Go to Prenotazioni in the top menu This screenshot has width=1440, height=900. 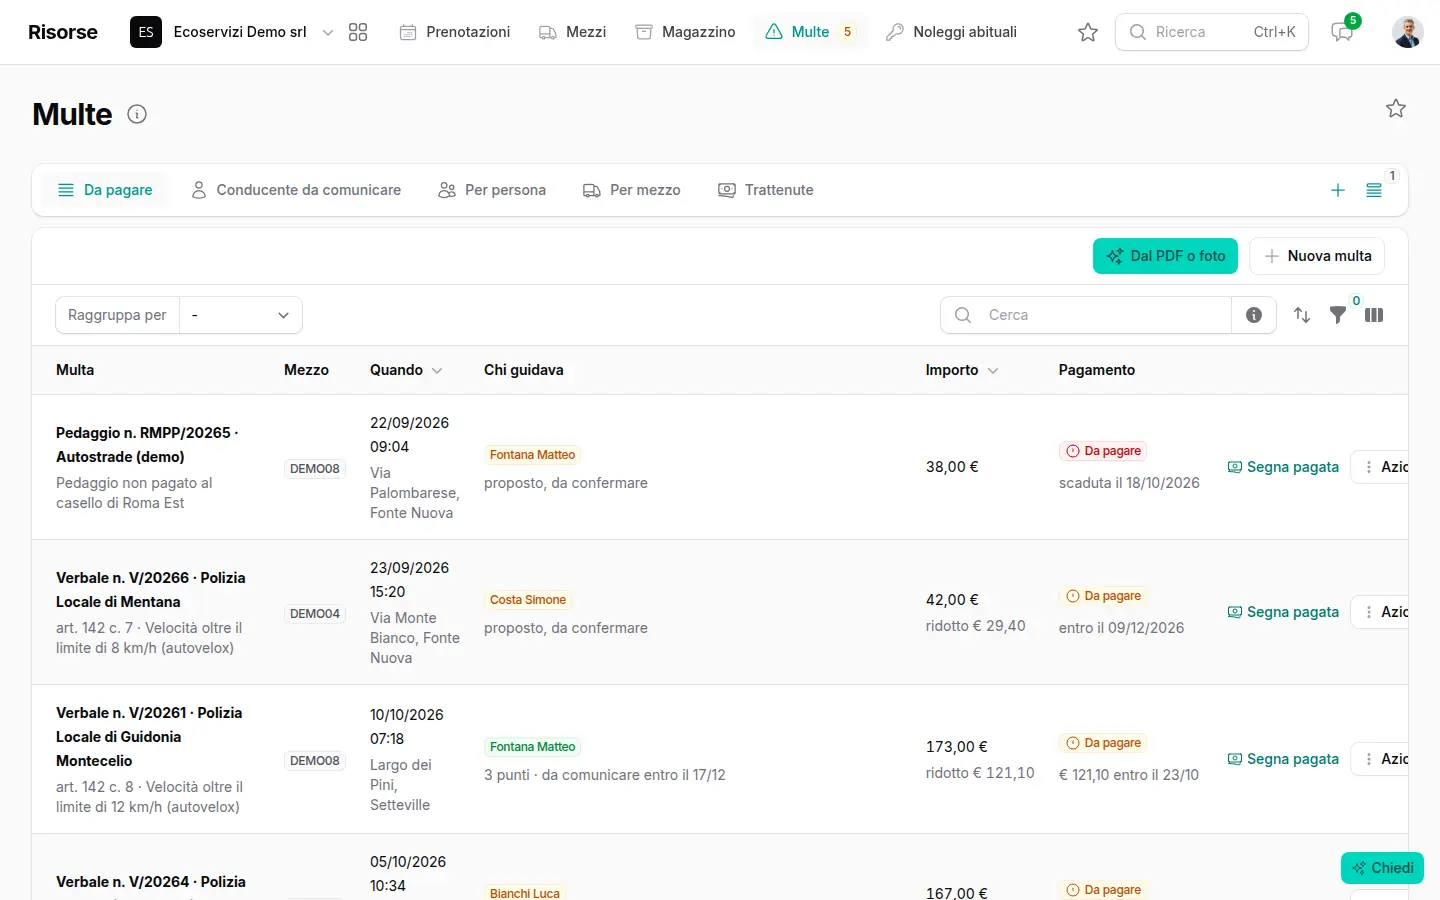click(455, 32)
